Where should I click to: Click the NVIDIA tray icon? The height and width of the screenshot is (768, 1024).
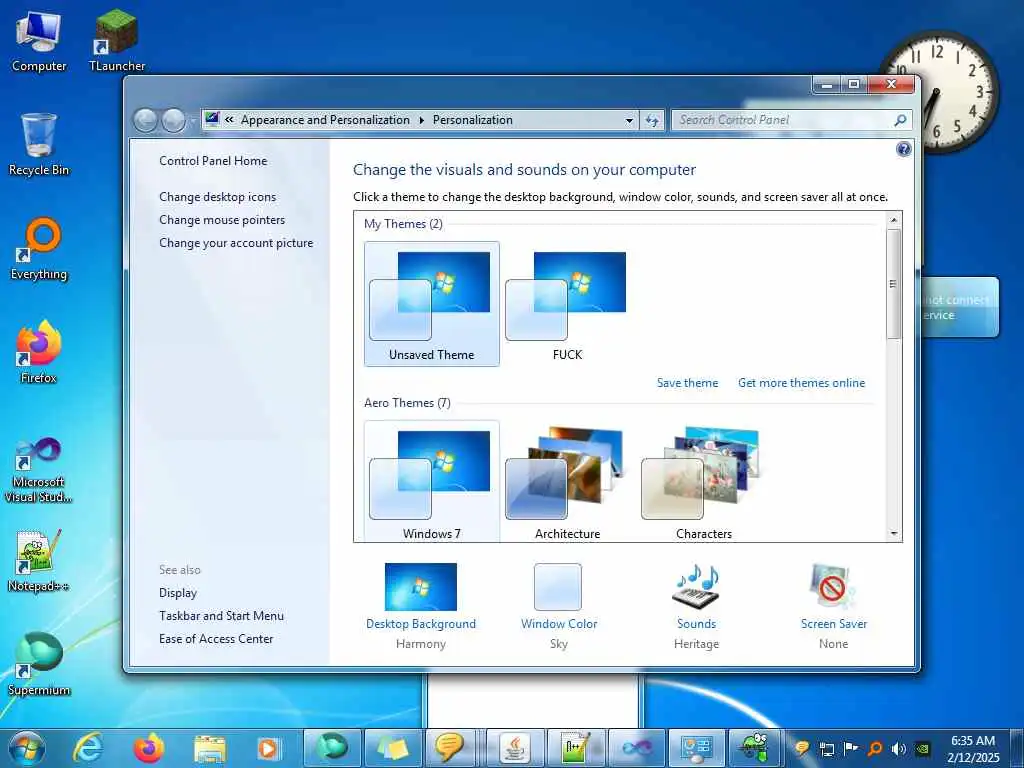click(923, 749)
